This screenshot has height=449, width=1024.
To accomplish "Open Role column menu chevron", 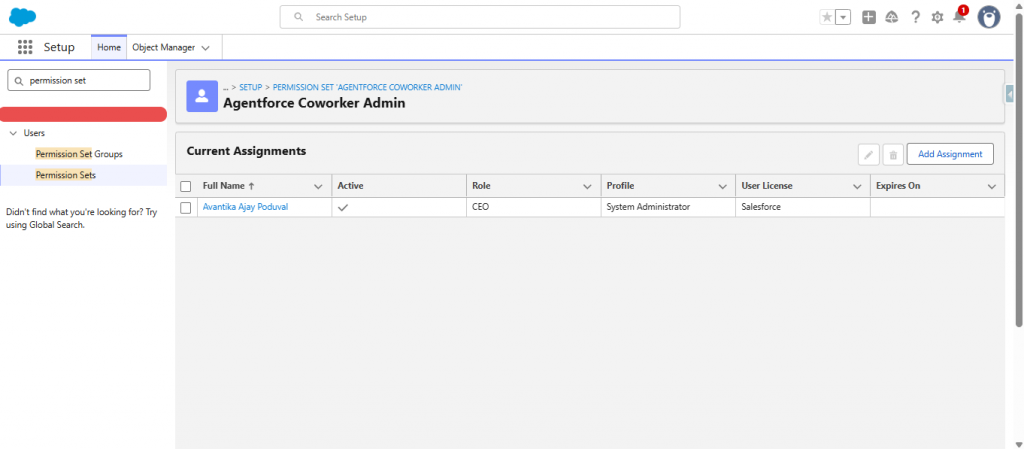I will coord(587,187).
